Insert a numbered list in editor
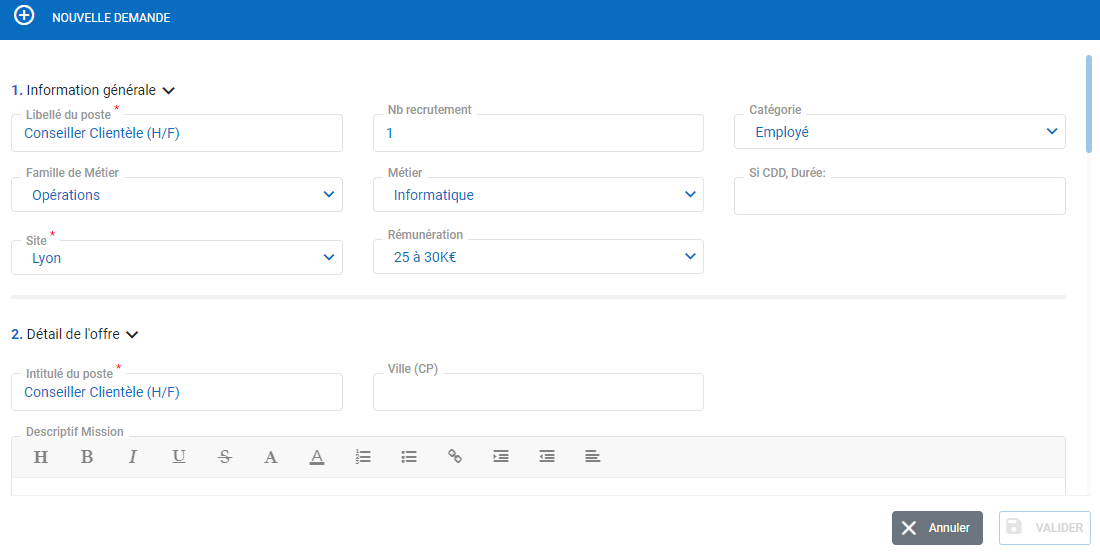Viewport: 1100px width, 553px height. 363,457
